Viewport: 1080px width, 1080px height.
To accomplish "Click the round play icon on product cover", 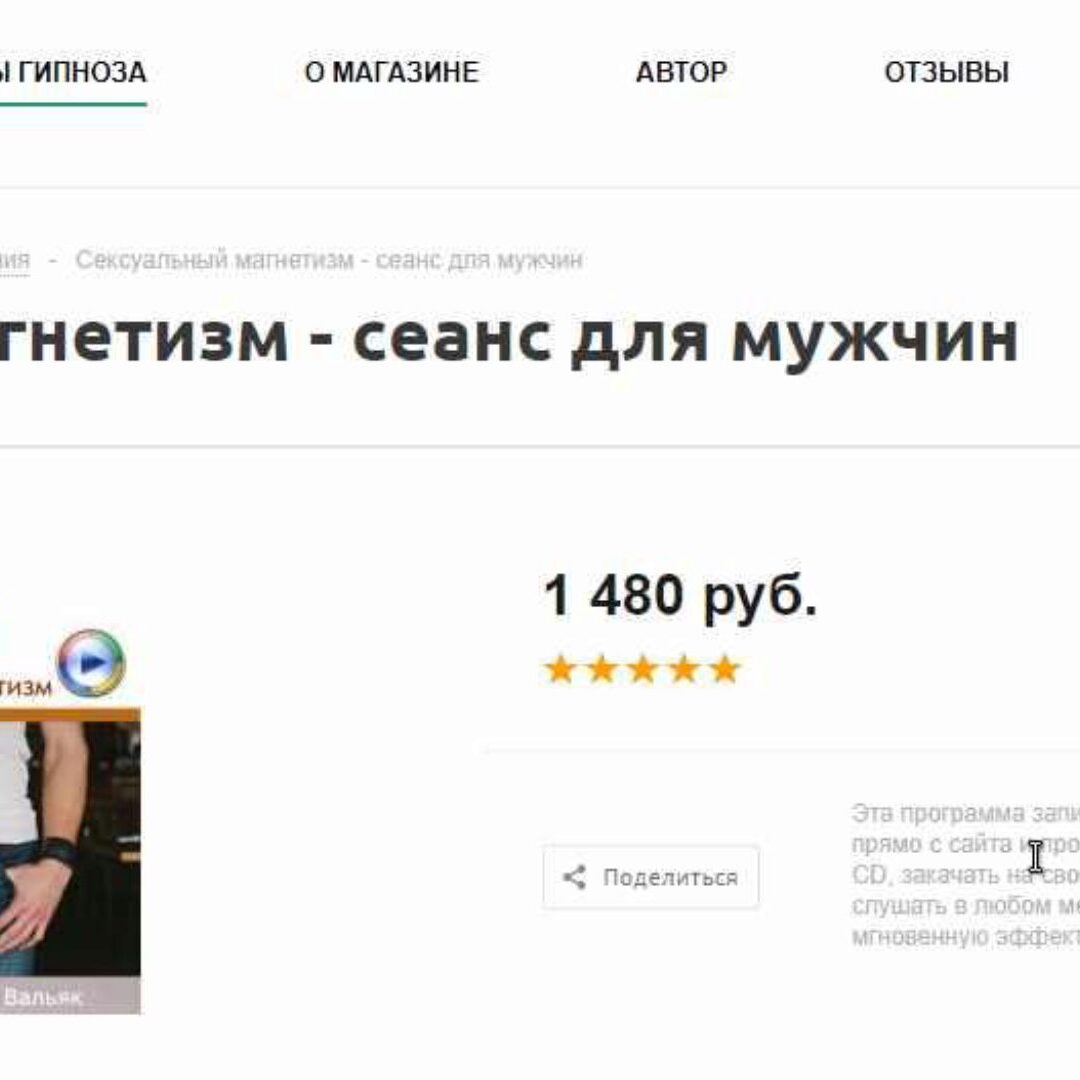I will tap(91, 663).
